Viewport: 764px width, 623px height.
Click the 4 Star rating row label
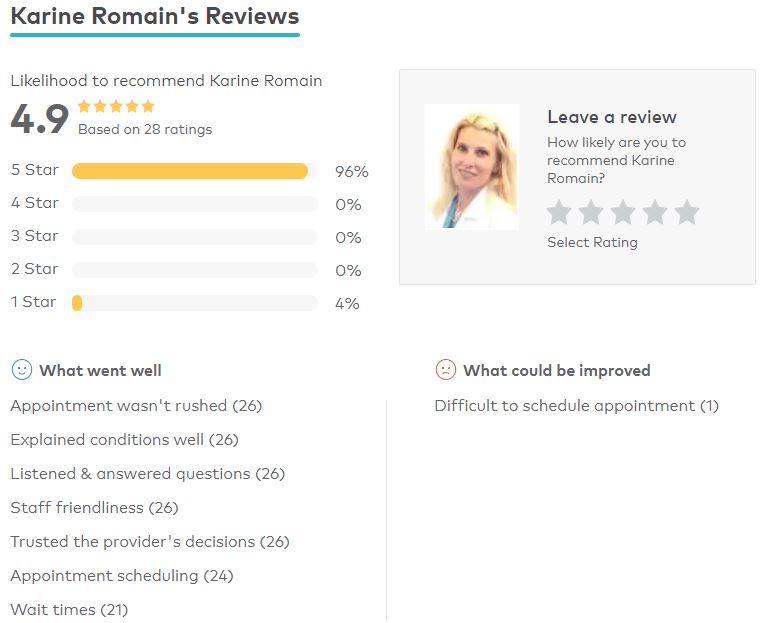tap(35, 203)
